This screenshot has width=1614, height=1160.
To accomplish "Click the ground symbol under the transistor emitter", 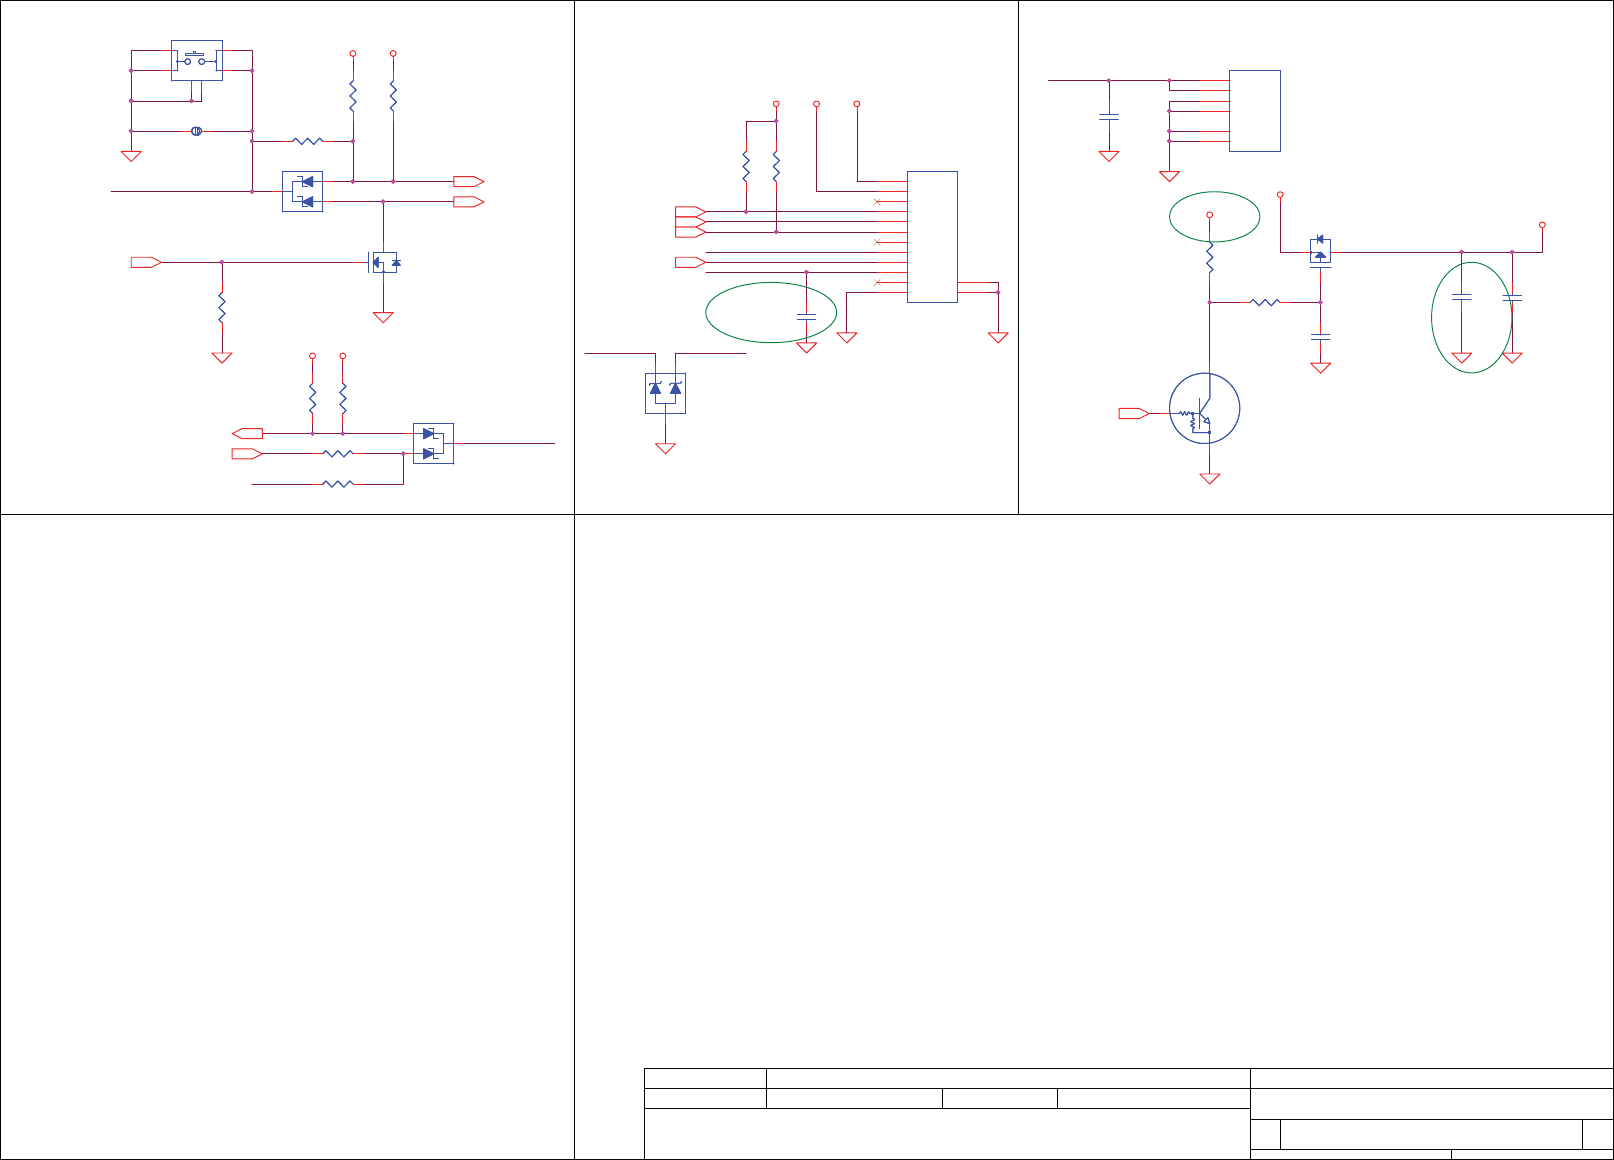I will coord(1210,478).
